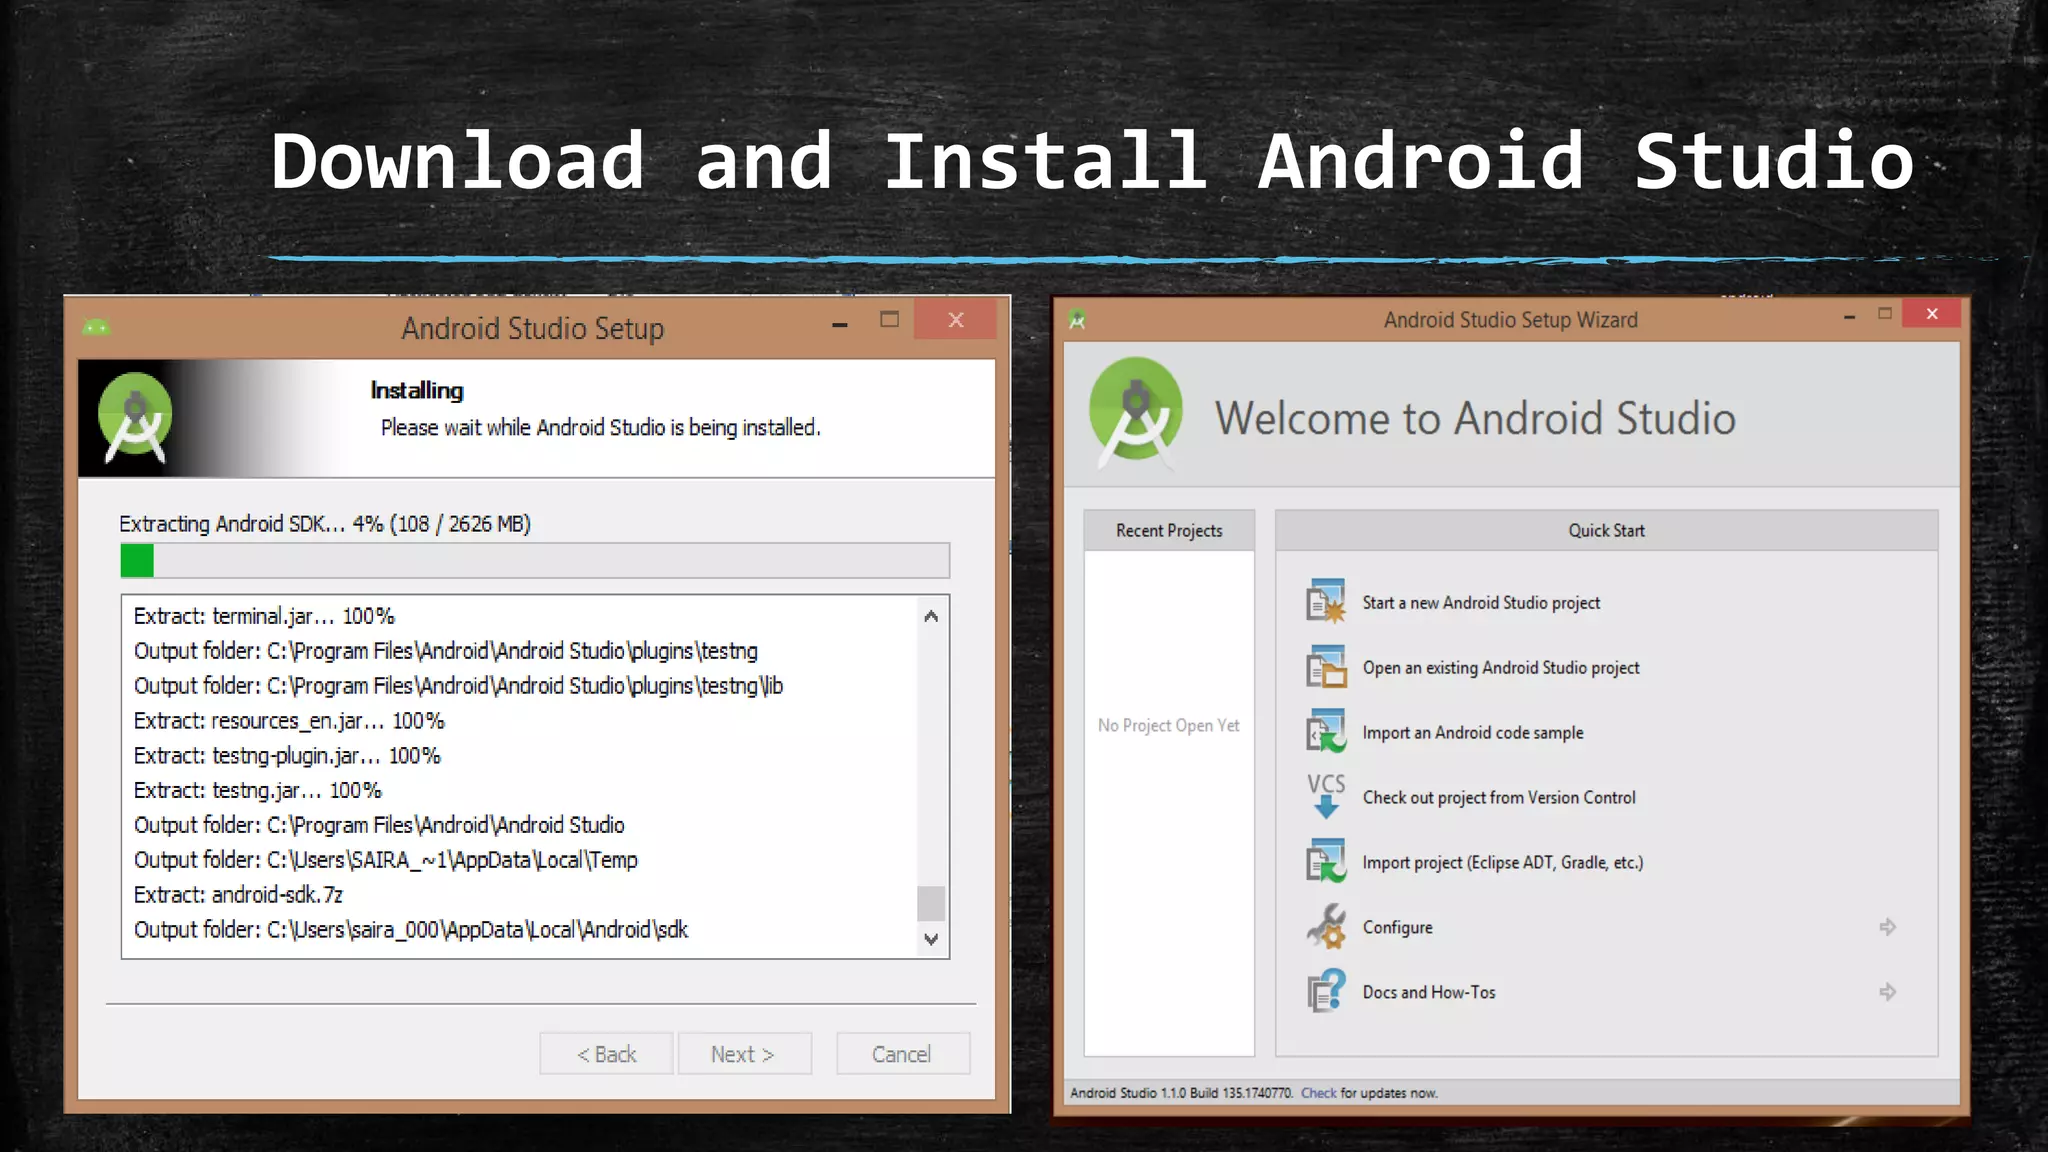
Task: Click the install log scrollbar thumb
Action: (x=931, y=903)
